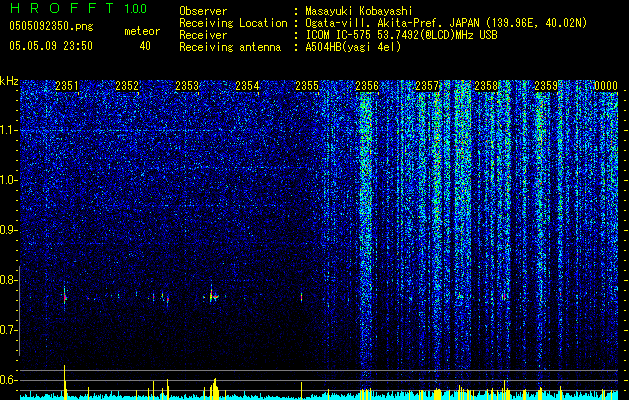Click the ICOM IC-575 receiver value
This screenshot has height=400, width=629.
[x=401, y=35]
